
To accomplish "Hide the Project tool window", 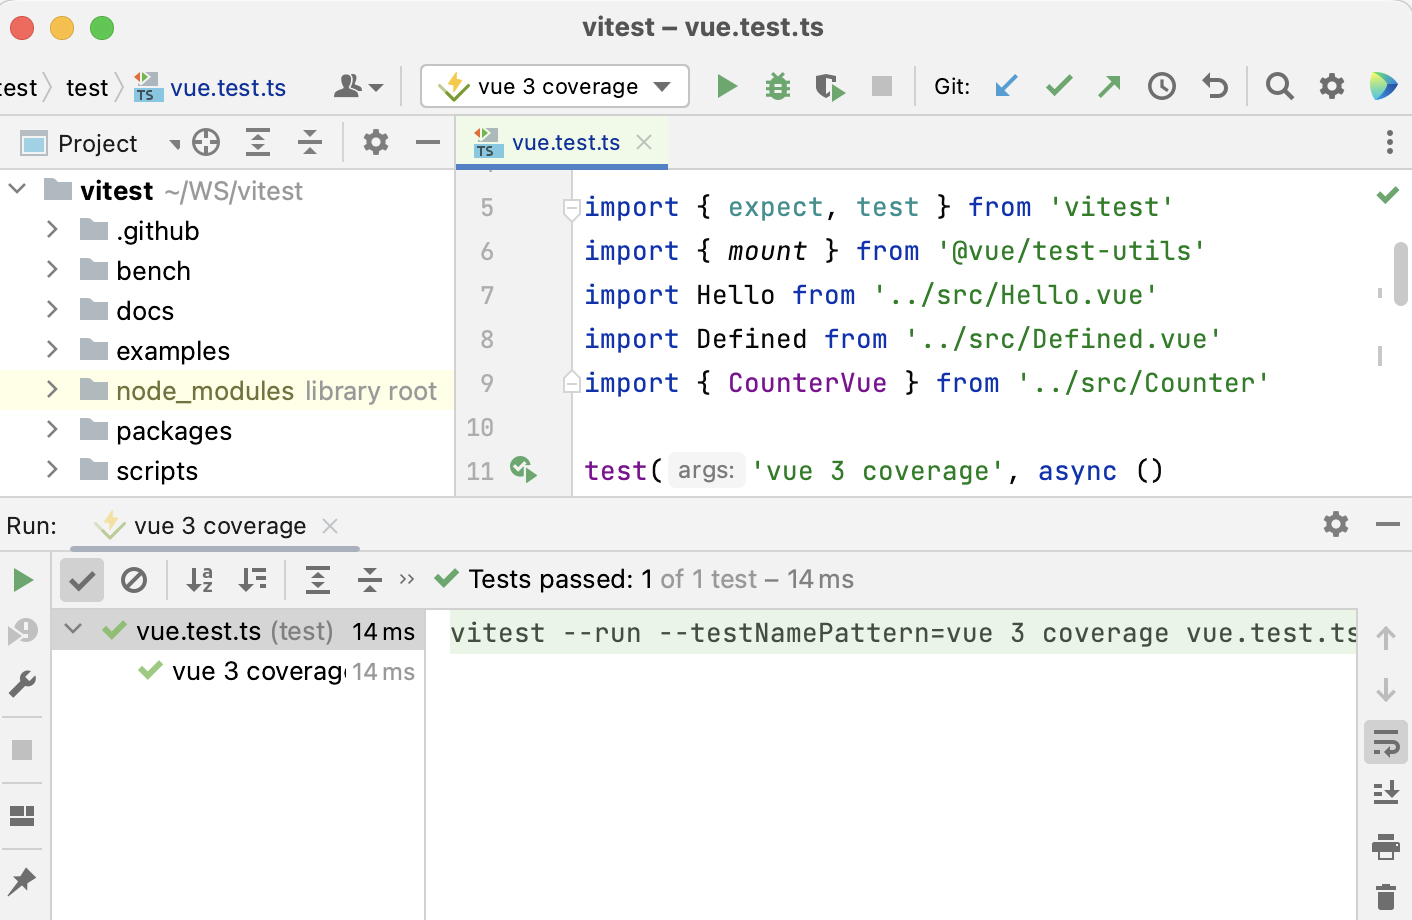I will [x=428, y=143].
